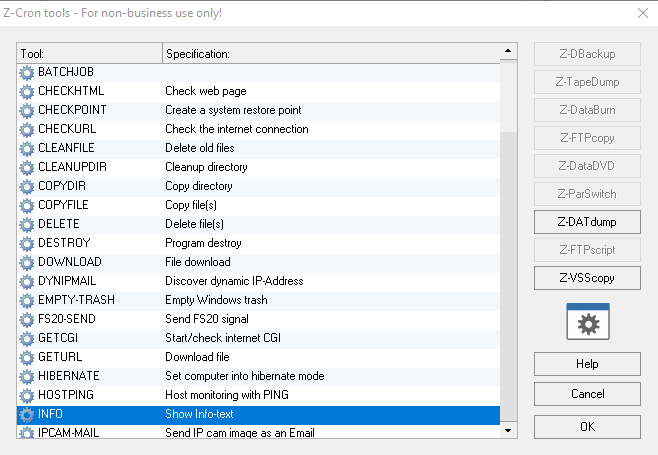Image resolution: width=658 pixels, height=455 pixels.
Task: Click the gear icon beside GETCGI
Action: (26, 338)
